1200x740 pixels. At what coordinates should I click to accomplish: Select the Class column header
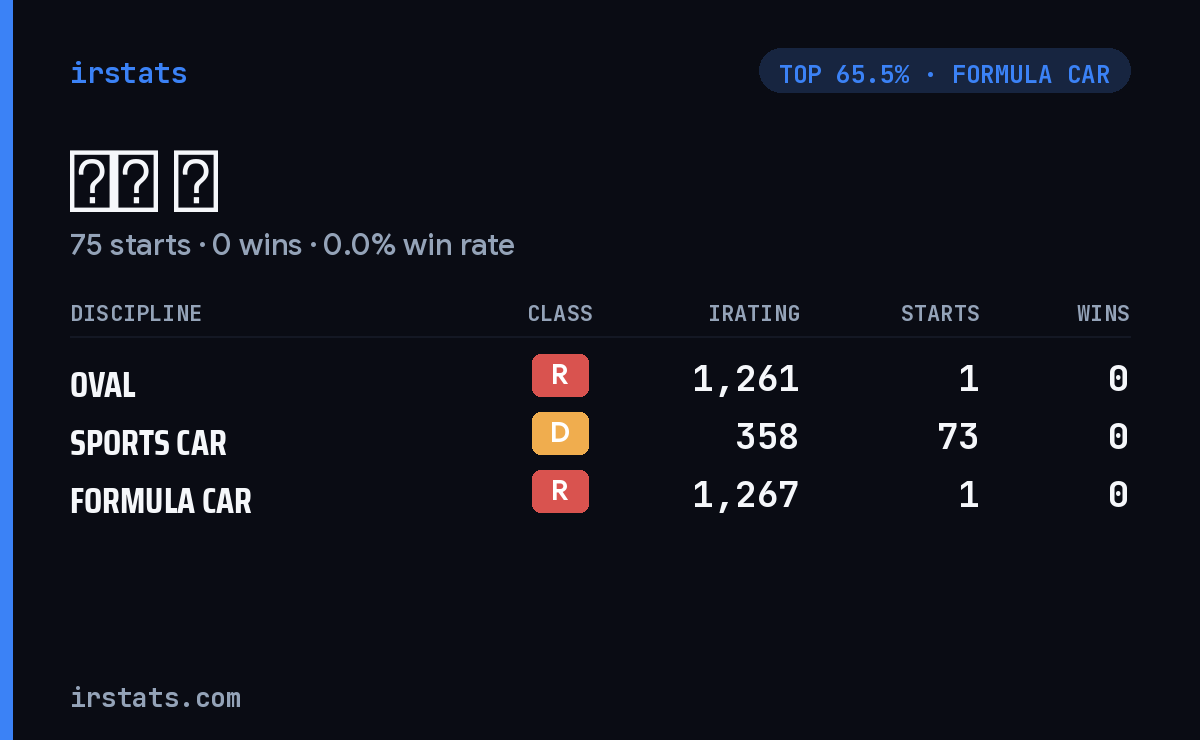click(x=560, y=313)
